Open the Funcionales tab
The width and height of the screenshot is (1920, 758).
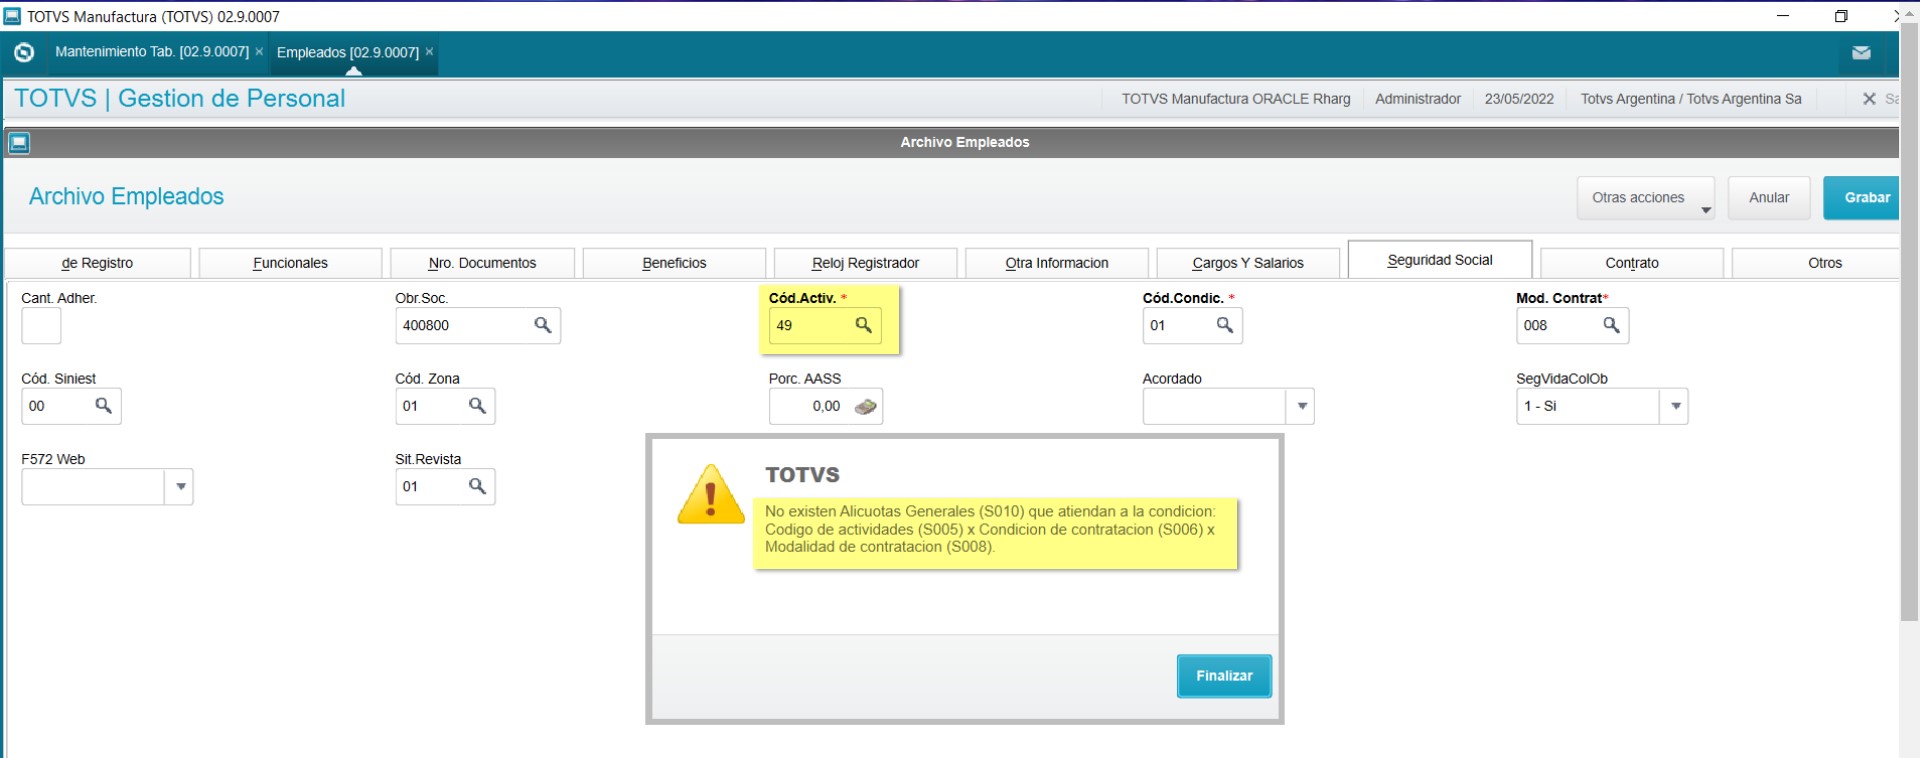click(x=290, y=263)
